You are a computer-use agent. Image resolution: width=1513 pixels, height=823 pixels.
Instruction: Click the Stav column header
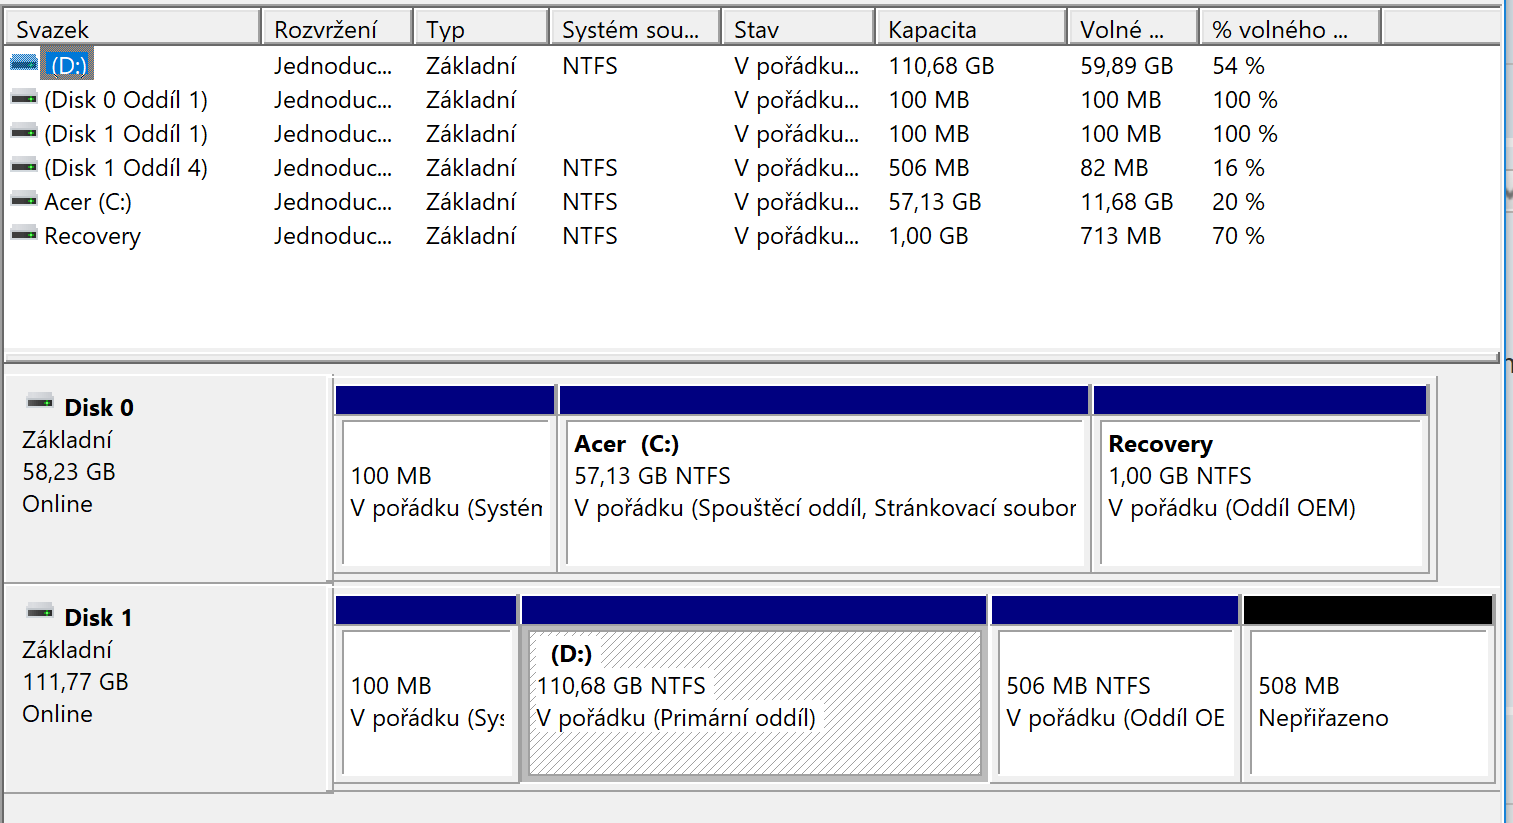[797, 29]
